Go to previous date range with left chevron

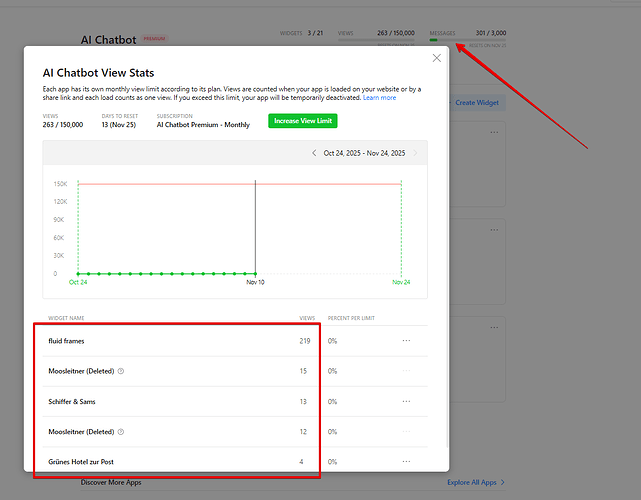click(x=314, y=153)
